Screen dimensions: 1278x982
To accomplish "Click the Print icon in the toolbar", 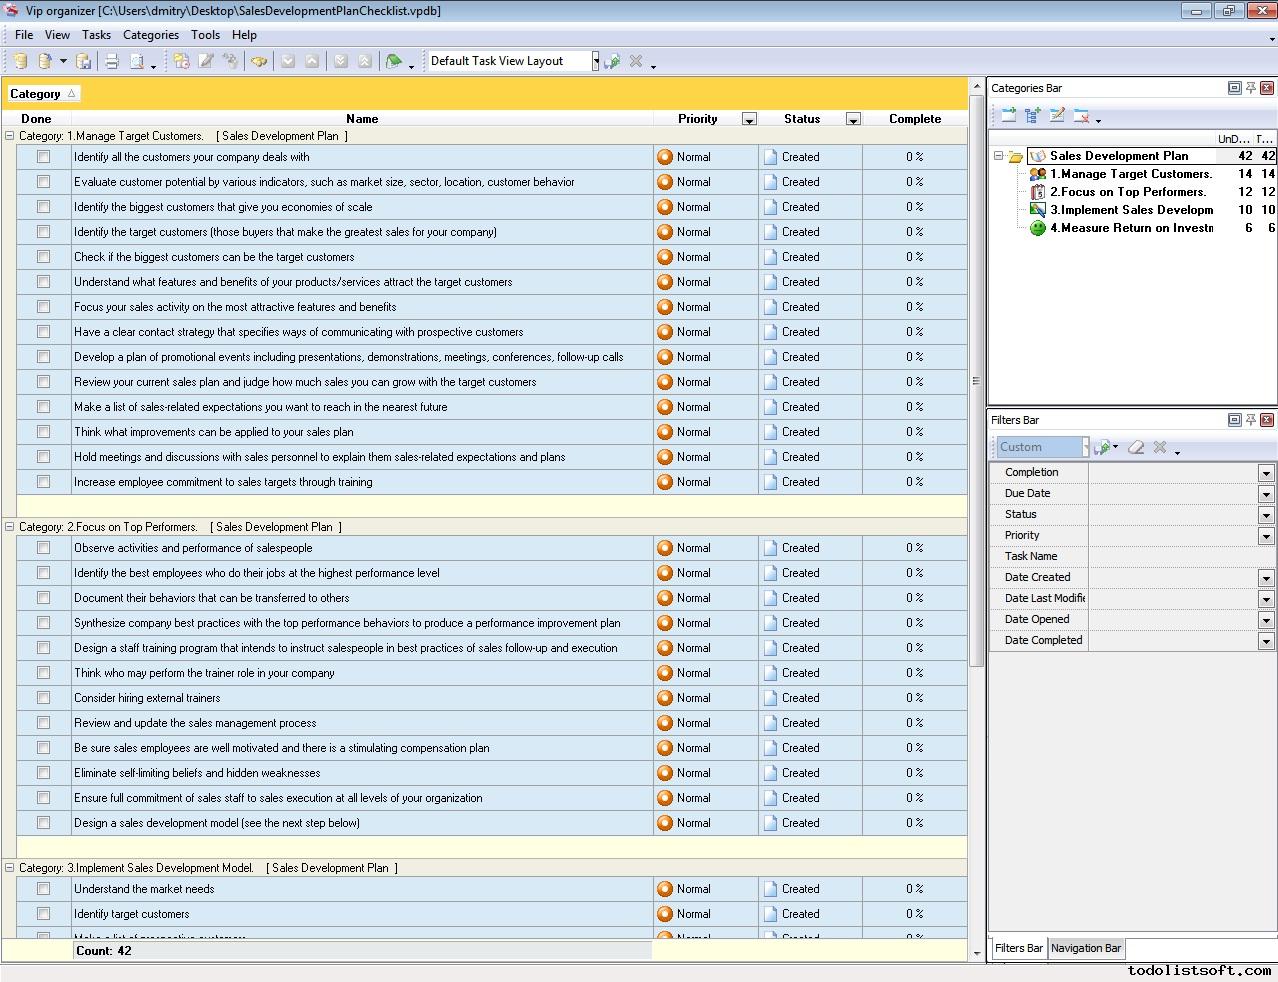I will click(112, 61).
